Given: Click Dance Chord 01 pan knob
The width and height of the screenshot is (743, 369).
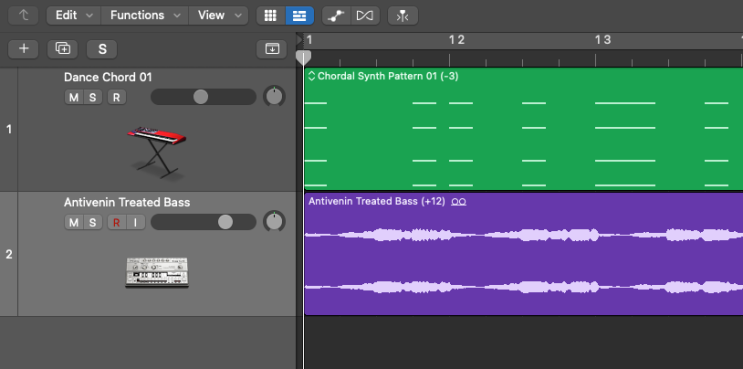Looking at the screenshot, I should (x=274, y=97).
